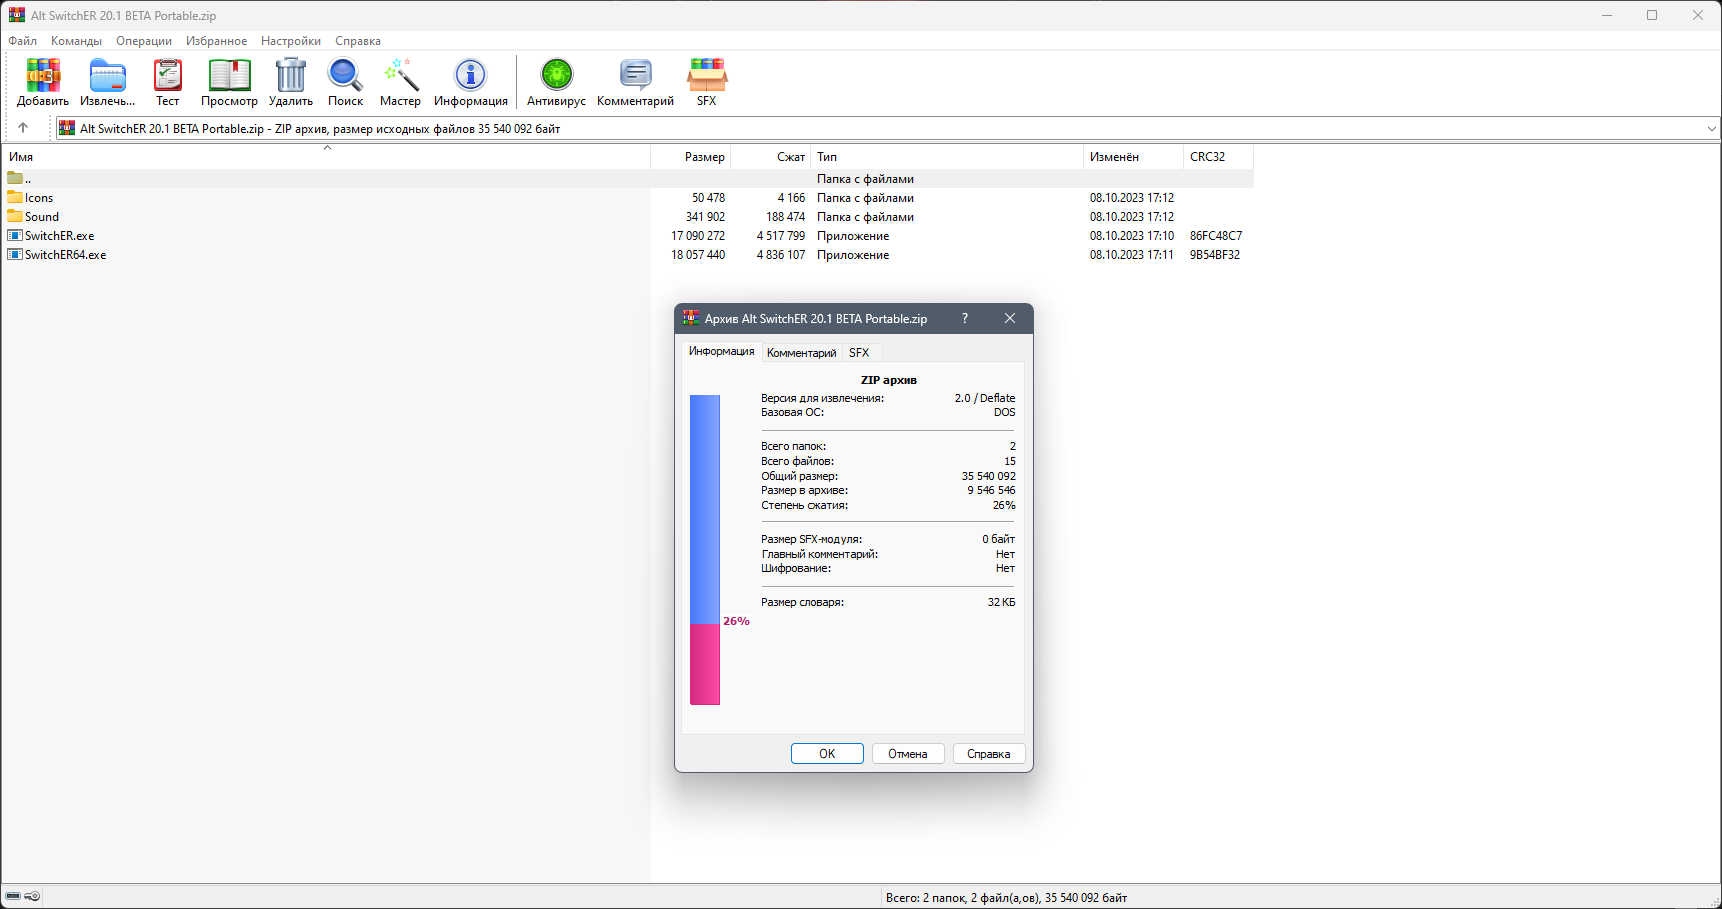Click the Справка button in dialog
The width and height of the screenshot is (1722, 909).
[x=988, y=753]
